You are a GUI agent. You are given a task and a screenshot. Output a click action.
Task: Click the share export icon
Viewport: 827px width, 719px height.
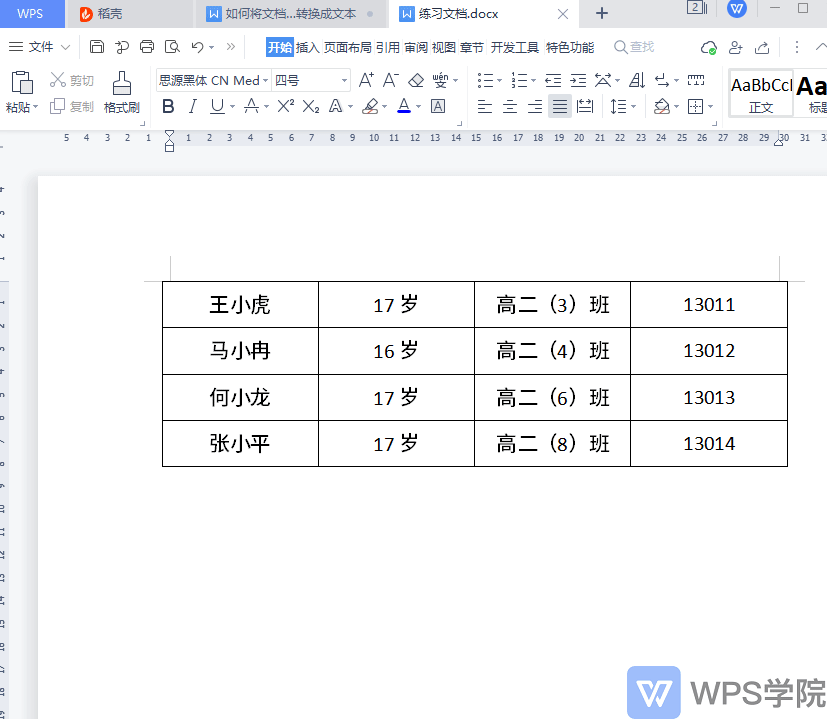coord(762,47)
